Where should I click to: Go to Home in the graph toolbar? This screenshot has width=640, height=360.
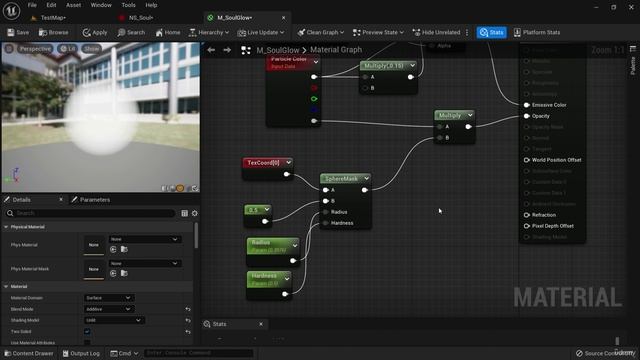(168, 32)
